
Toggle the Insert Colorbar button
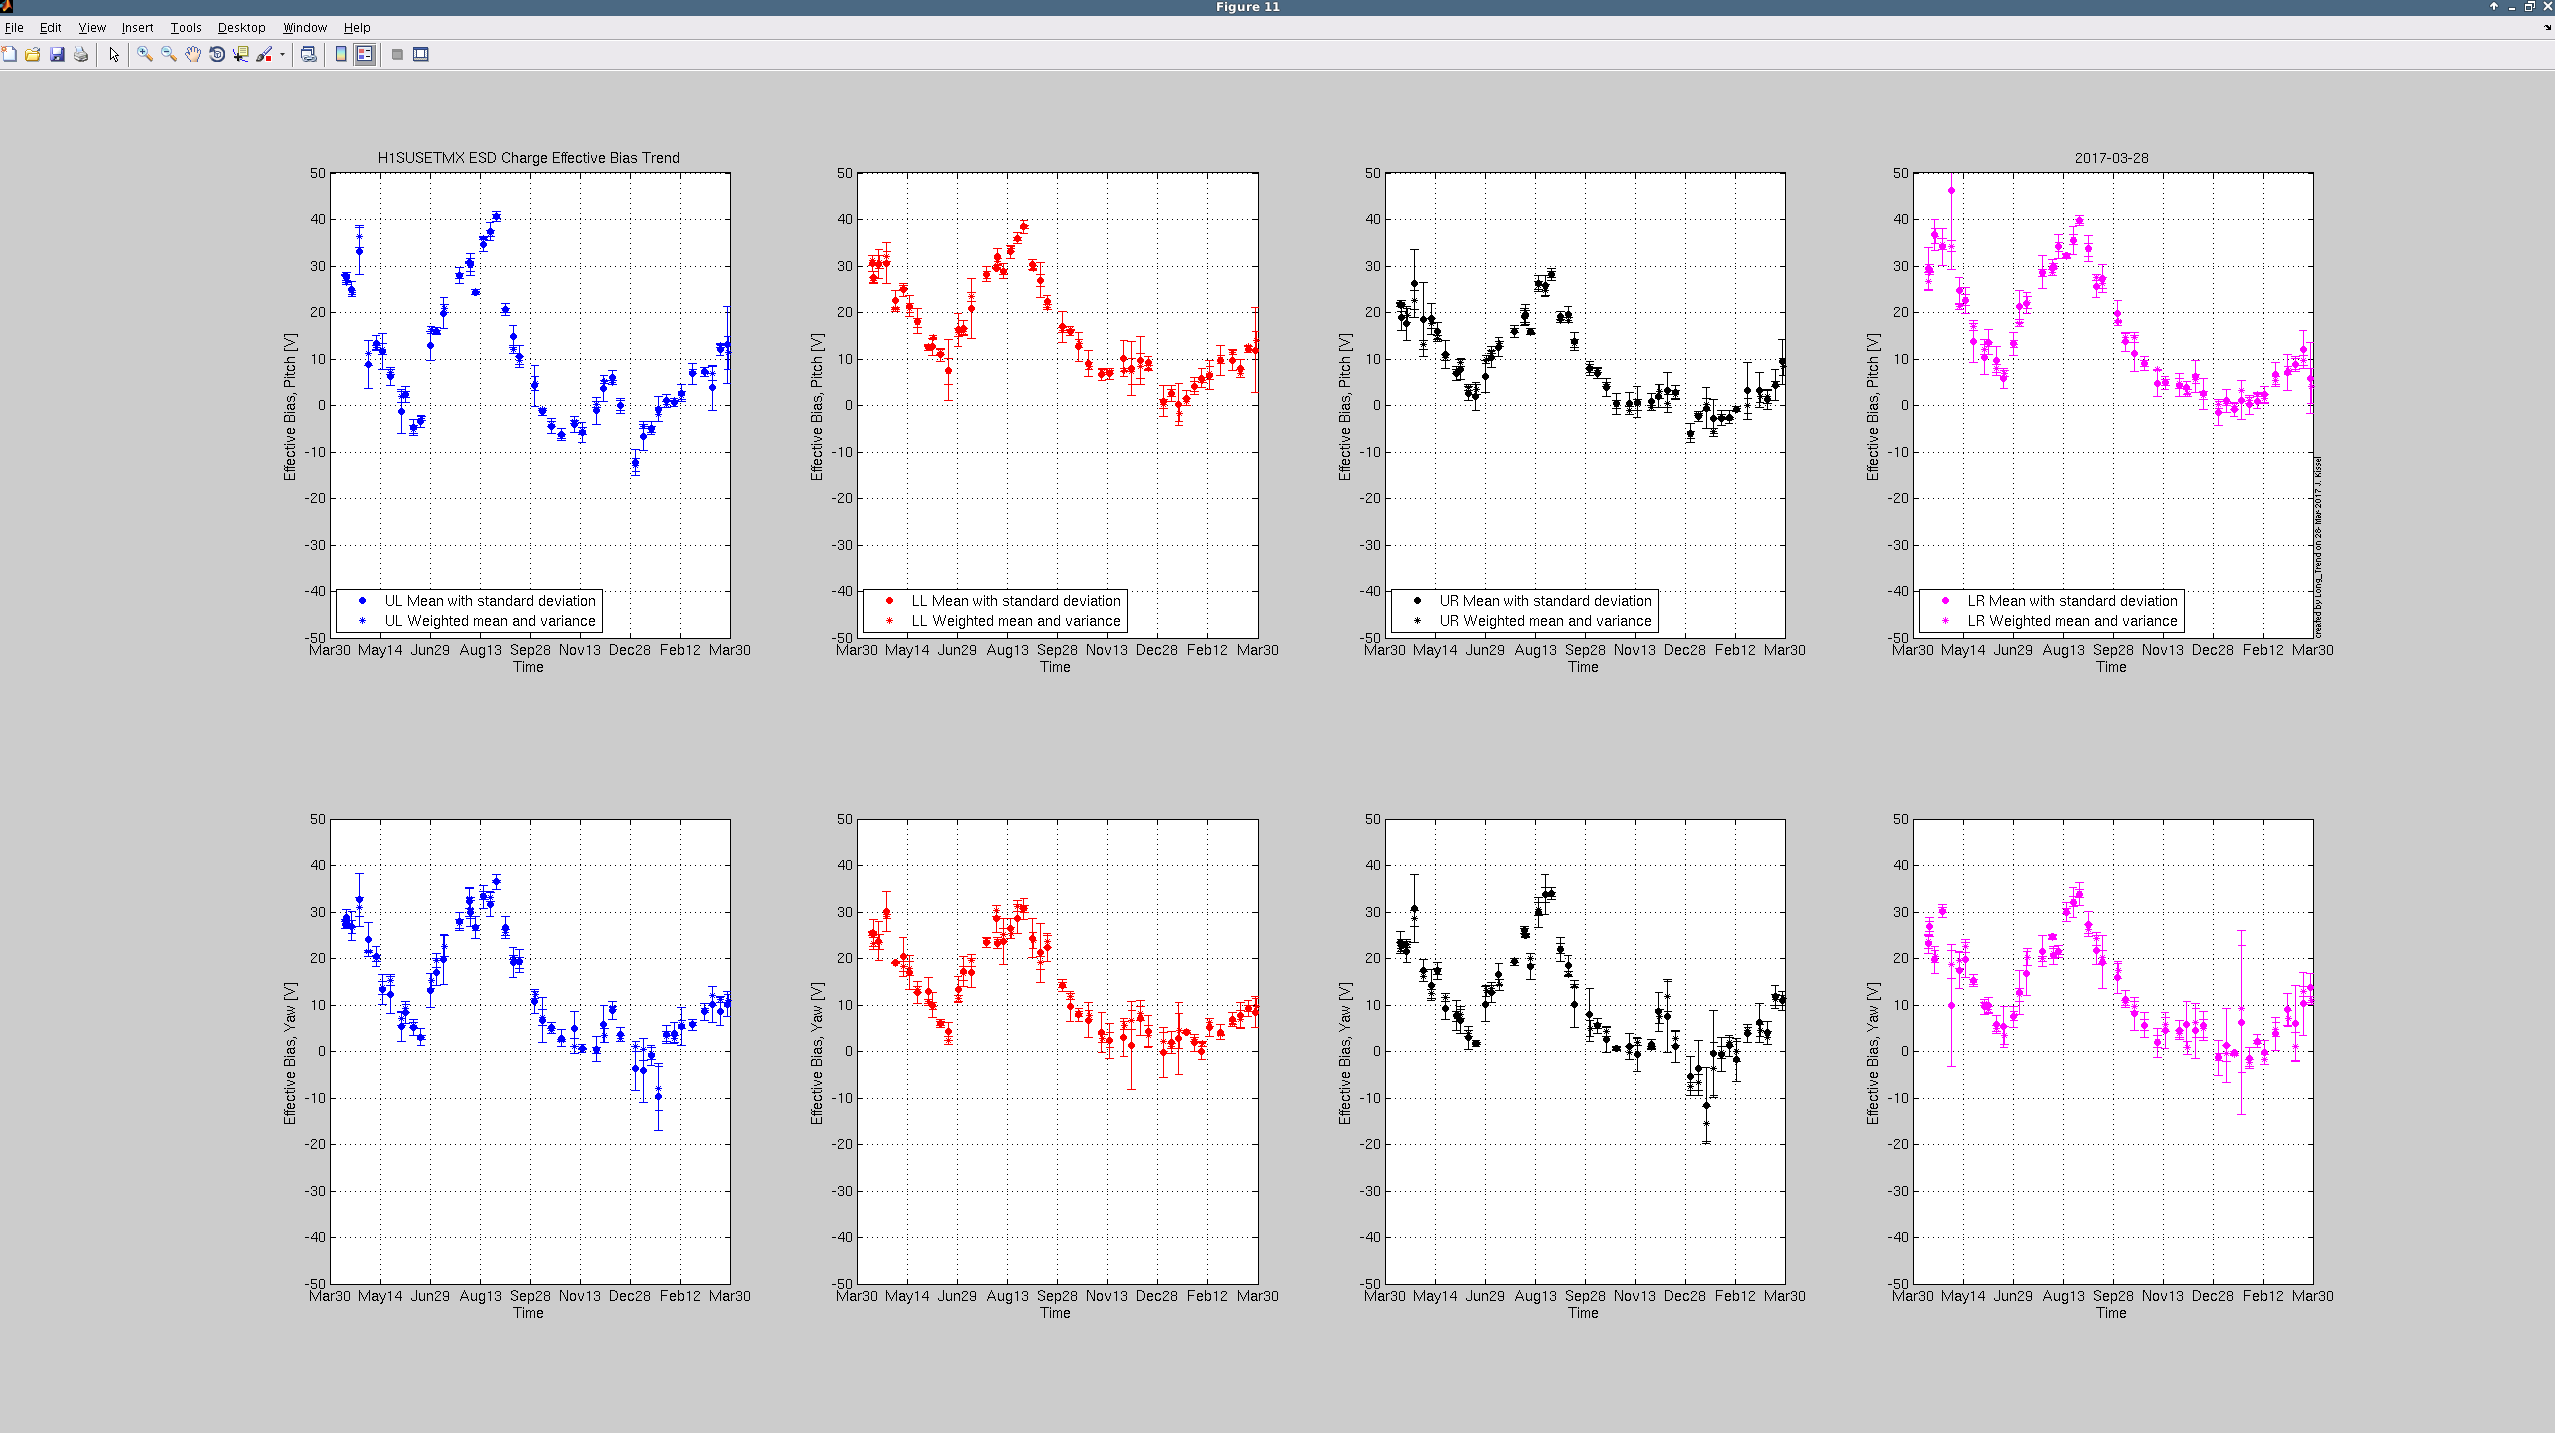341,54
